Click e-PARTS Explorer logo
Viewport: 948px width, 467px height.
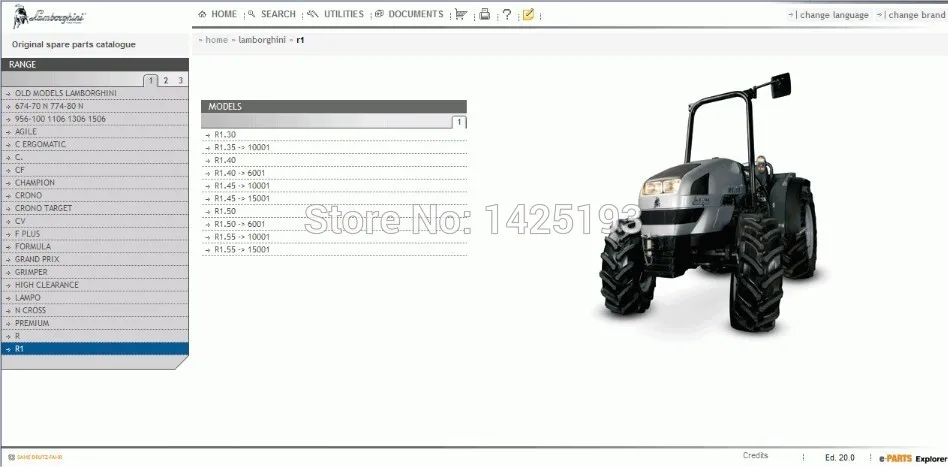click(x=913, y=459)
